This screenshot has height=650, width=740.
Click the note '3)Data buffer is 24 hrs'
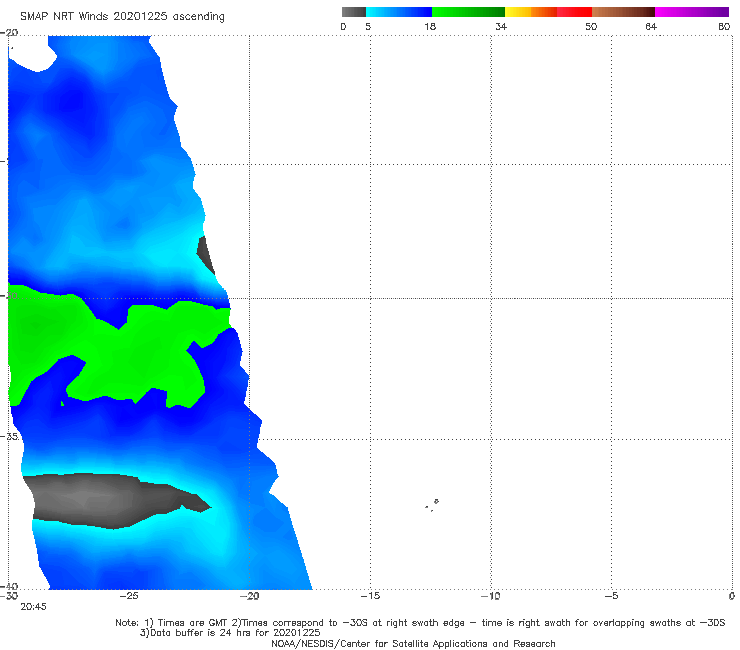tap(230, 633)
